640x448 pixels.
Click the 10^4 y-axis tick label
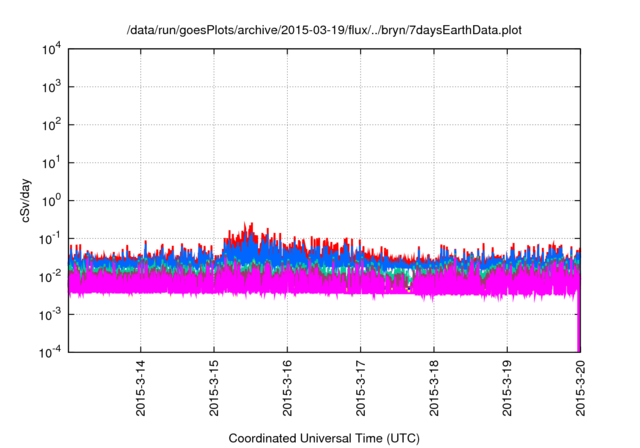pyautogui.click(x=51, y=50)
